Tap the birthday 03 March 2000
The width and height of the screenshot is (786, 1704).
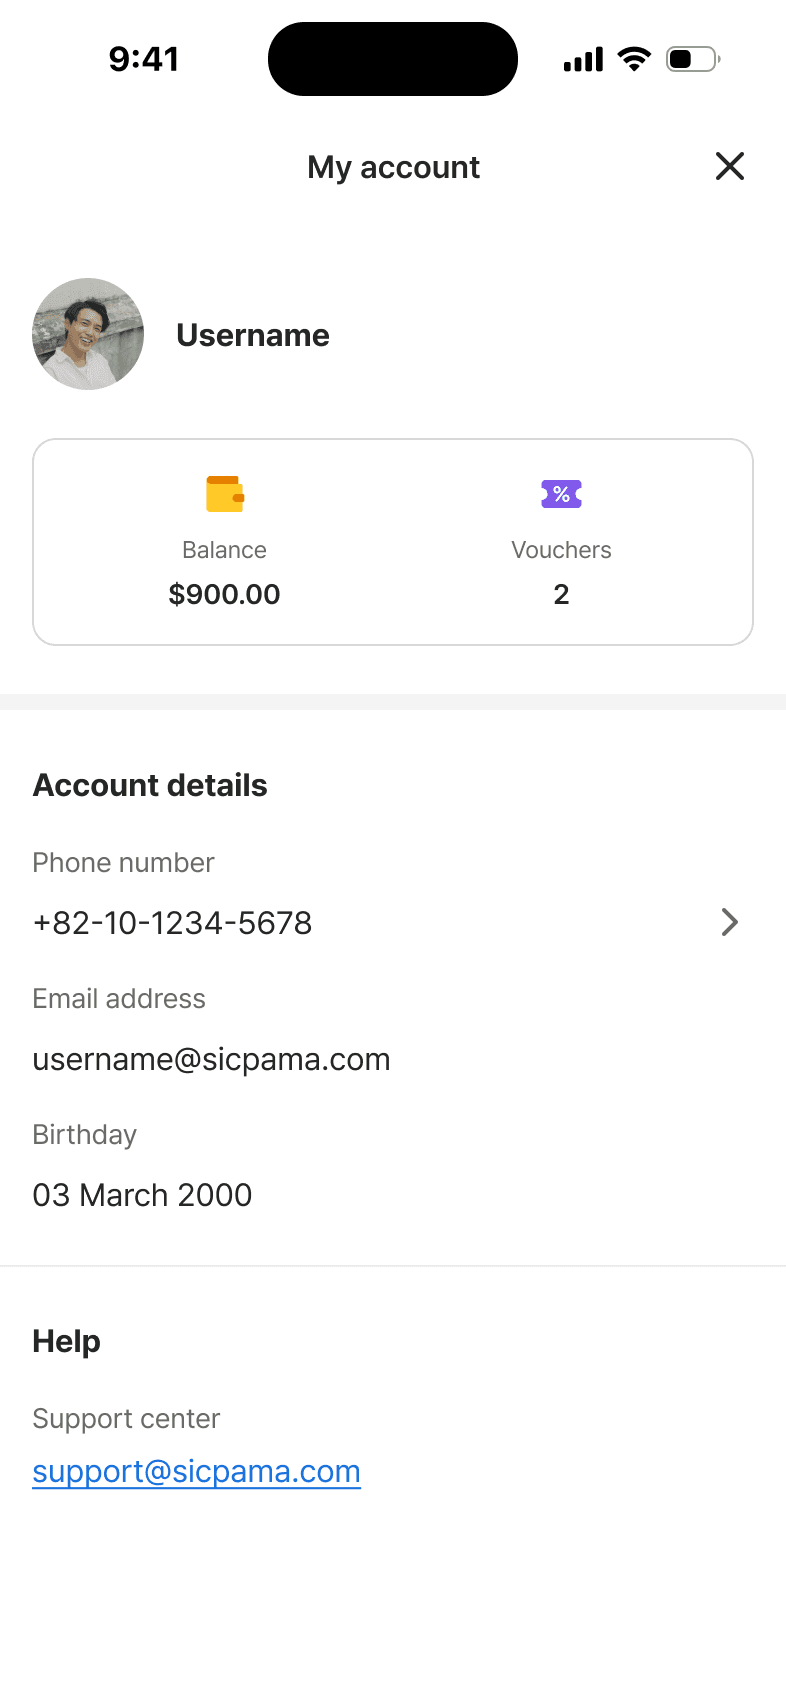point(142,1195)
